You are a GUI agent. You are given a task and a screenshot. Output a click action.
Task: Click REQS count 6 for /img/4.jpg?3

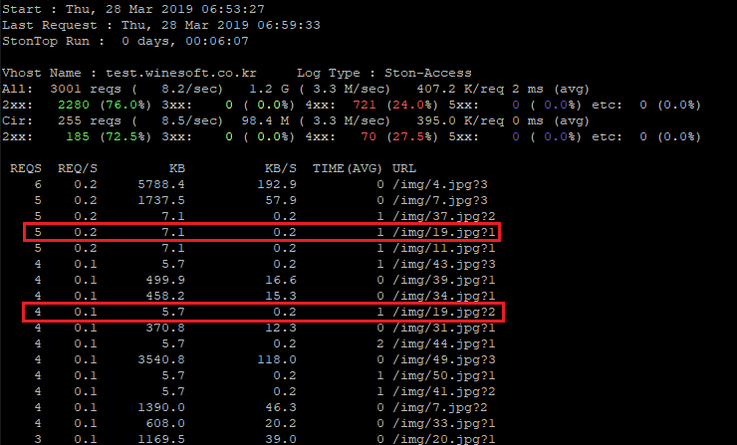tap(38, 185)
